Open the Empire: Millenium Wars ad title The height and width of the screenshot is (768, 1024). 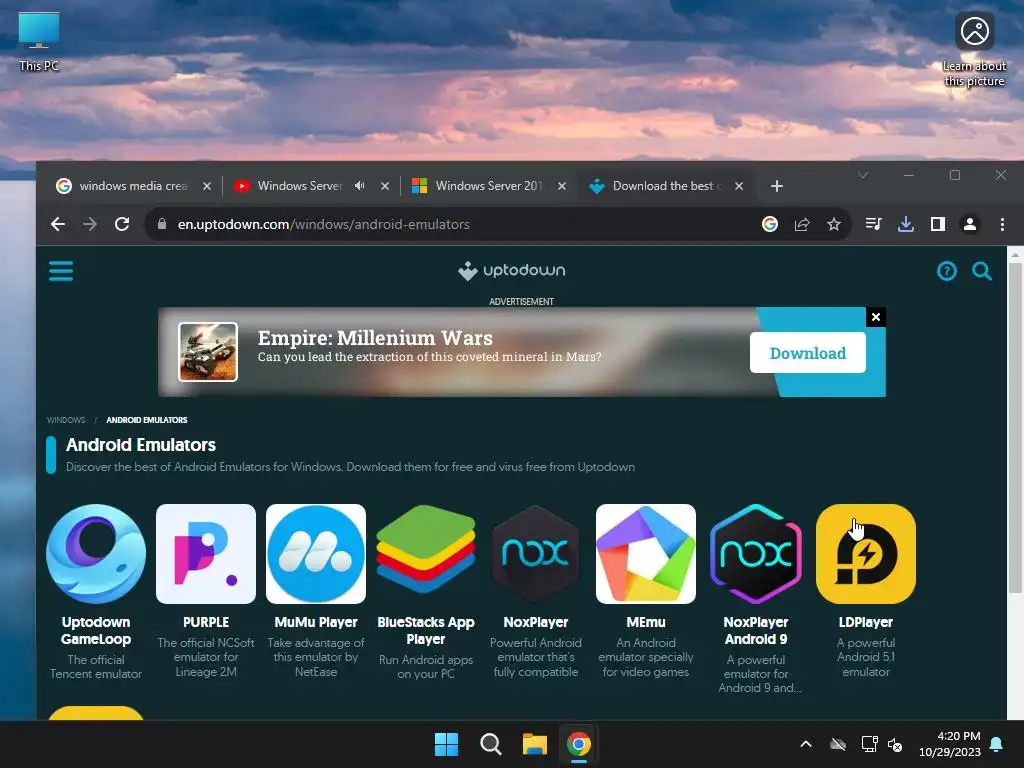point(375,338)
